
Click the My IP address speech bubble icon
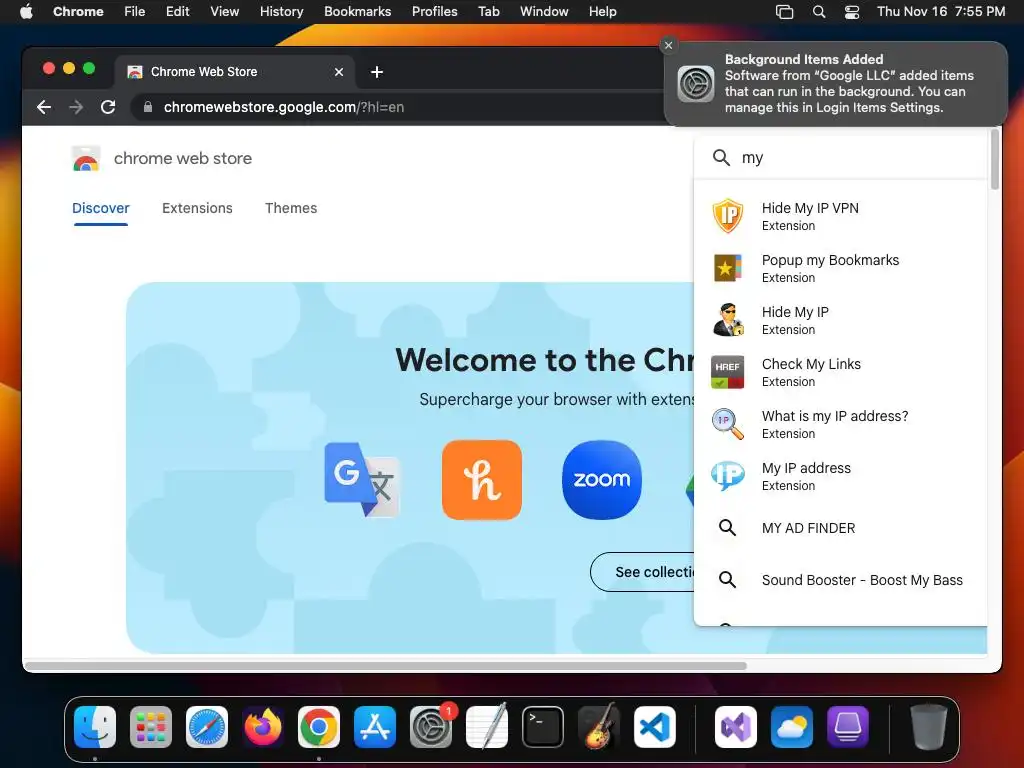tap(728, 476)
